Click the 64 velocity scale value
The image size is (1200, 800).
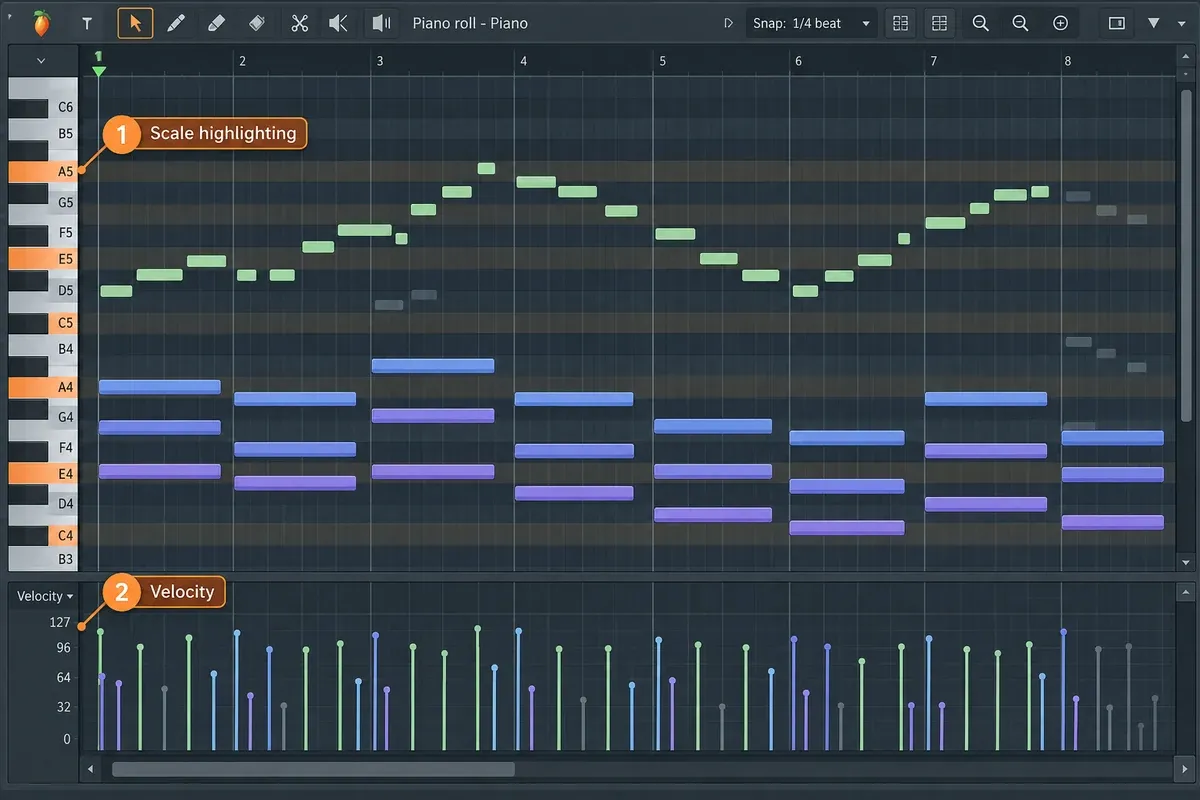pyautogui.click(x=63, y=677)
